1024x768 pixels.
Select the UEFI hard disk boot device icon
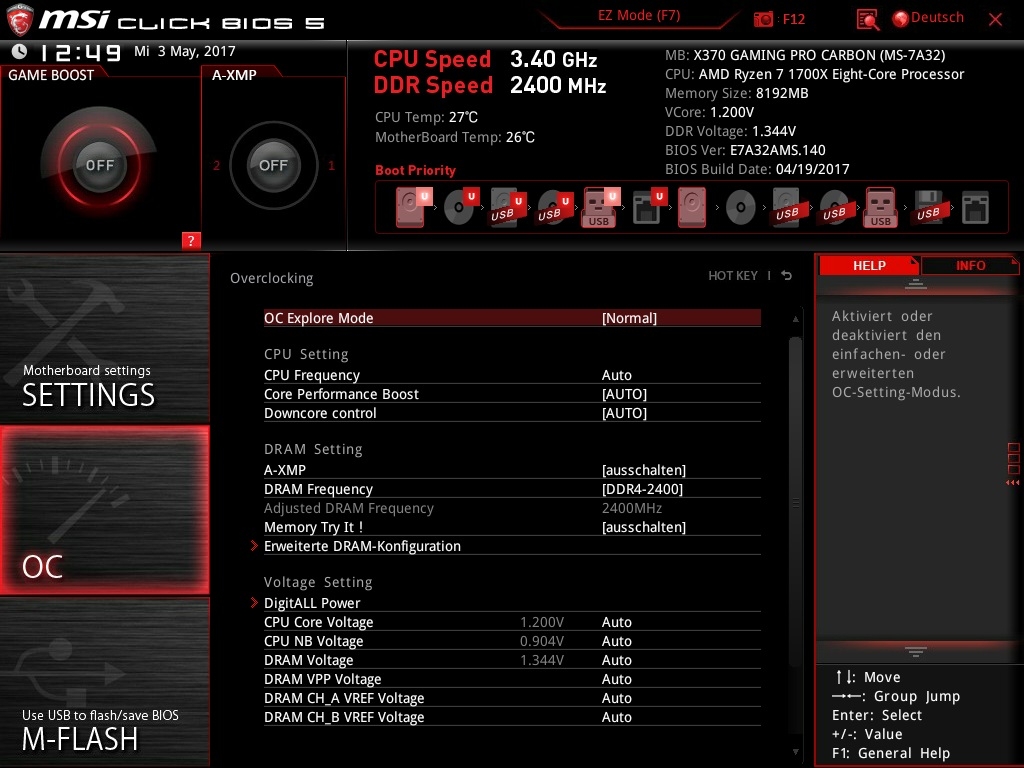point(413,207)
